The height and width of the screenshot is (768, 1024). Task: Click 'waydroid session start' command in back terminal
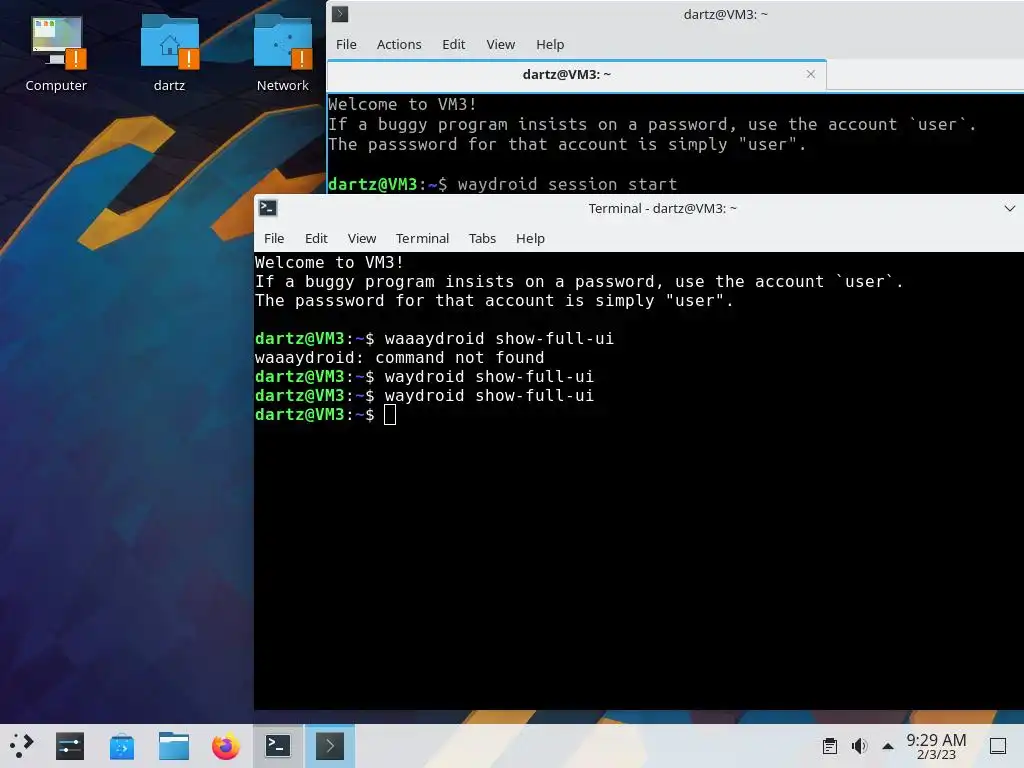pyautogui.click(x=567, y=184)
